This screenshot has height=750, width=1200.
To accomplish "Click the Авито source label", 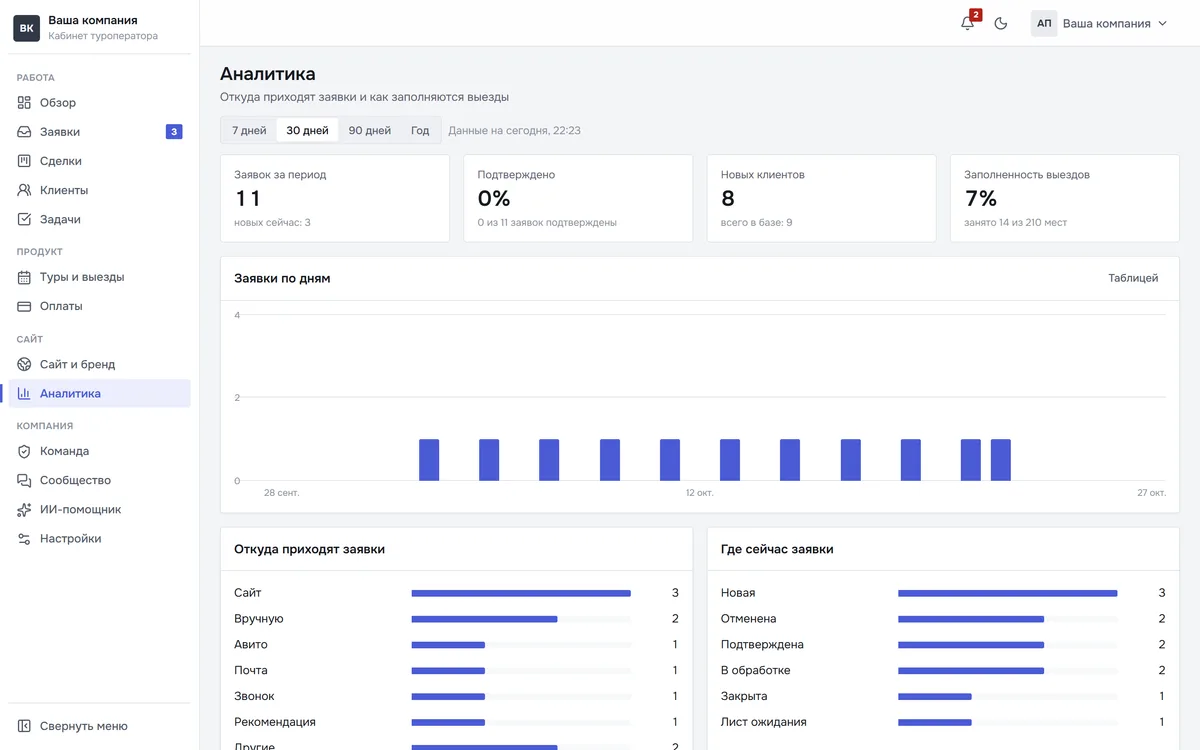I will click(251, 645).
